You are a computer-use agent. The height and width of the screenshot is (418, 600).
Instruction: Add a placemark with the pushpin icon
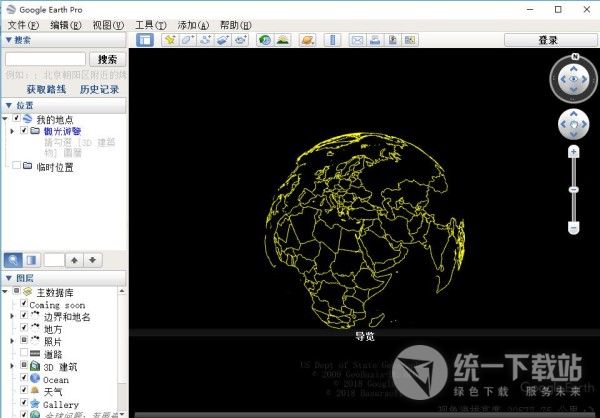point(170,40)
